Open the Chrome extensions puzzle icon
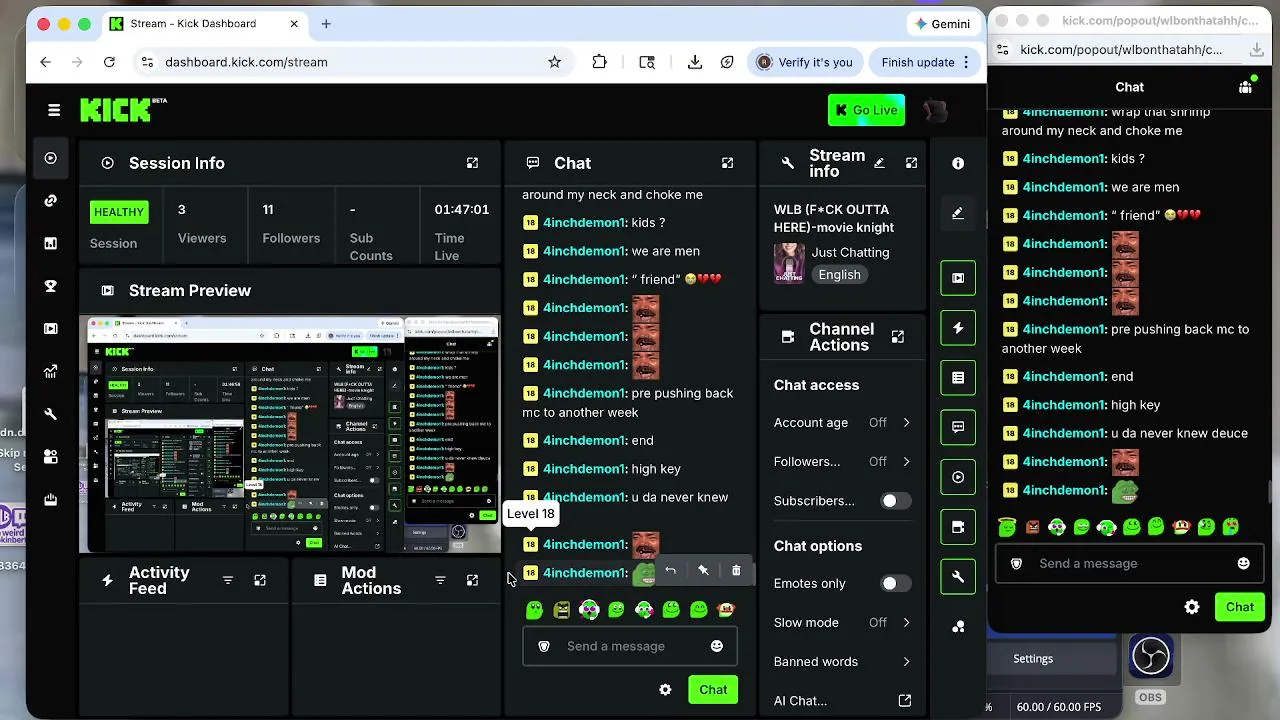 (x=599, y=62)
